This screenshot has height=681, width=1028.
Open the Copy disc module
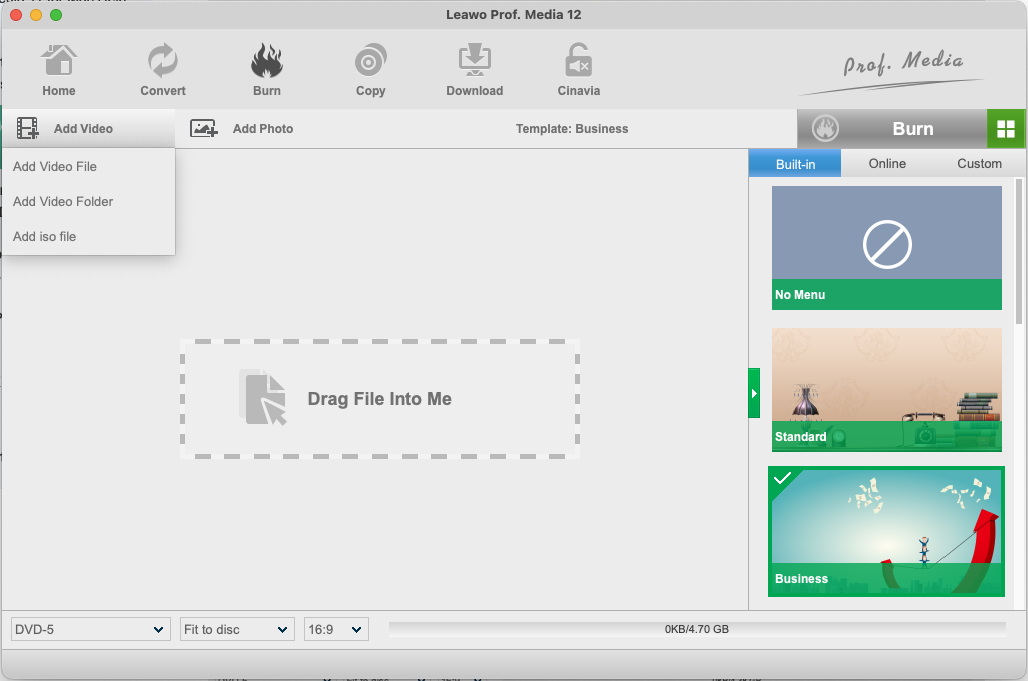(371, 70)
